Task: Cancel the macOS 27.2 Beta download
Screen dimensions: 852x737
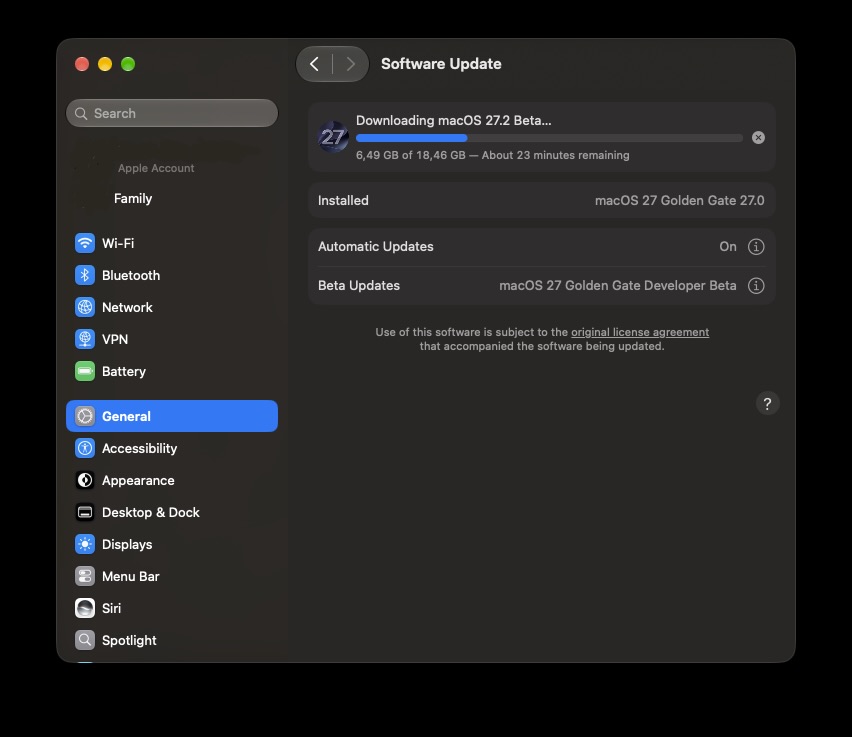Action: point(758,138)
